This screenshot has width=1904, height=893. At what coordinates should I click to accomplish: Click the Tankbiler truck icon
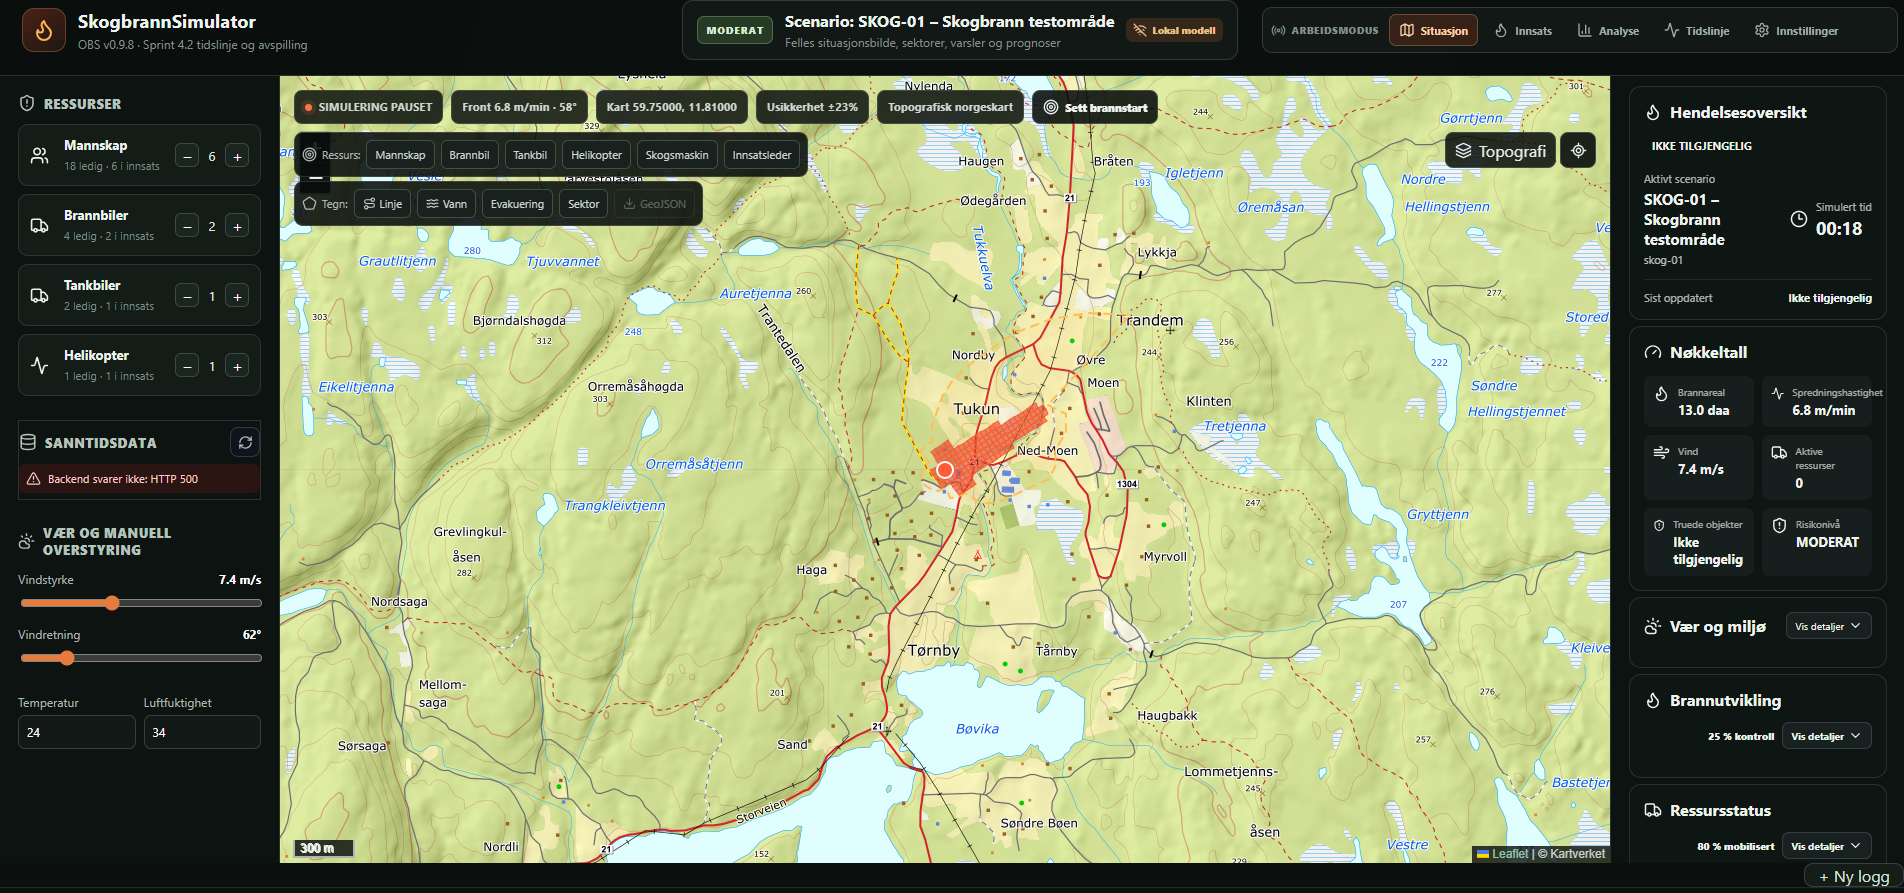coord(40,295)
